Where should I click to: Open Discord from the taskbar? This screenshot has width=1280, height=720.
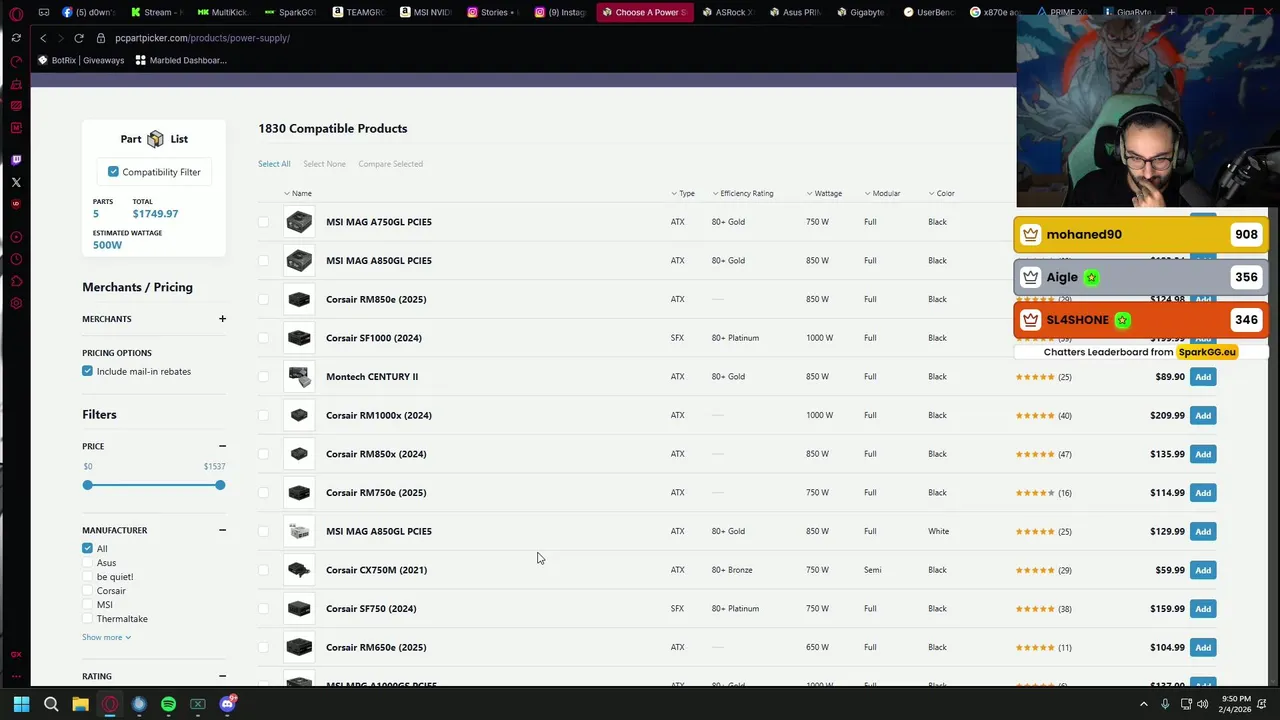(x=227, y=704)
